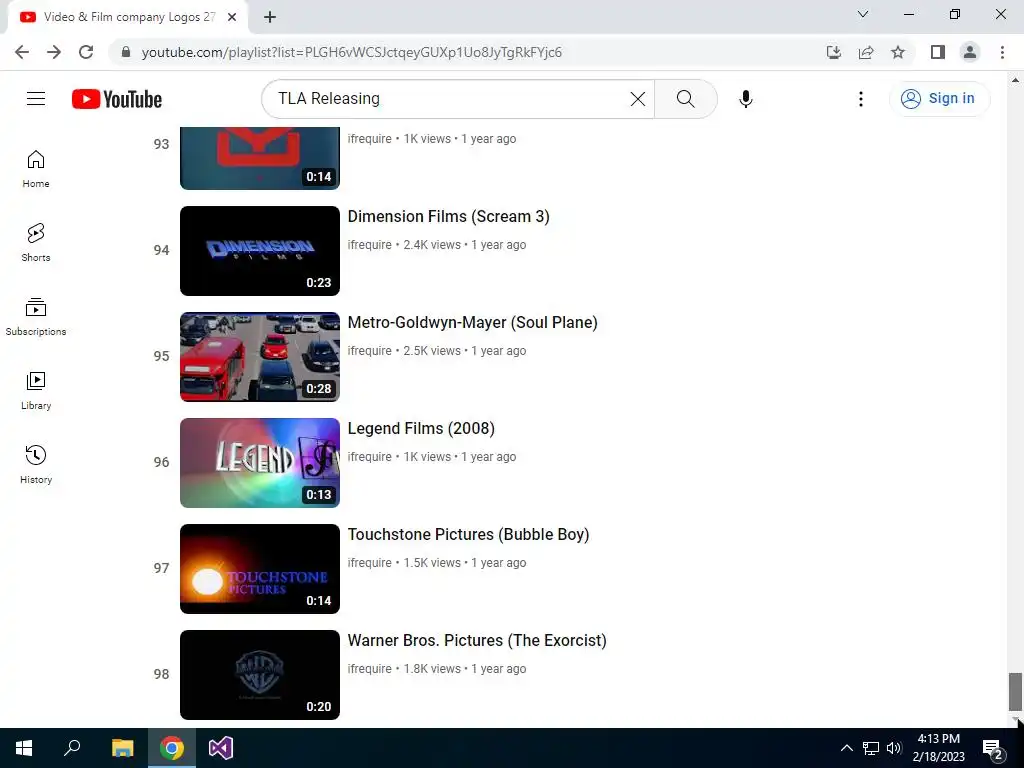The height and width of the screenshot is (768, 1024).
Task: Click the scrollbar up arrow
Action: [x=1015, y=80]
